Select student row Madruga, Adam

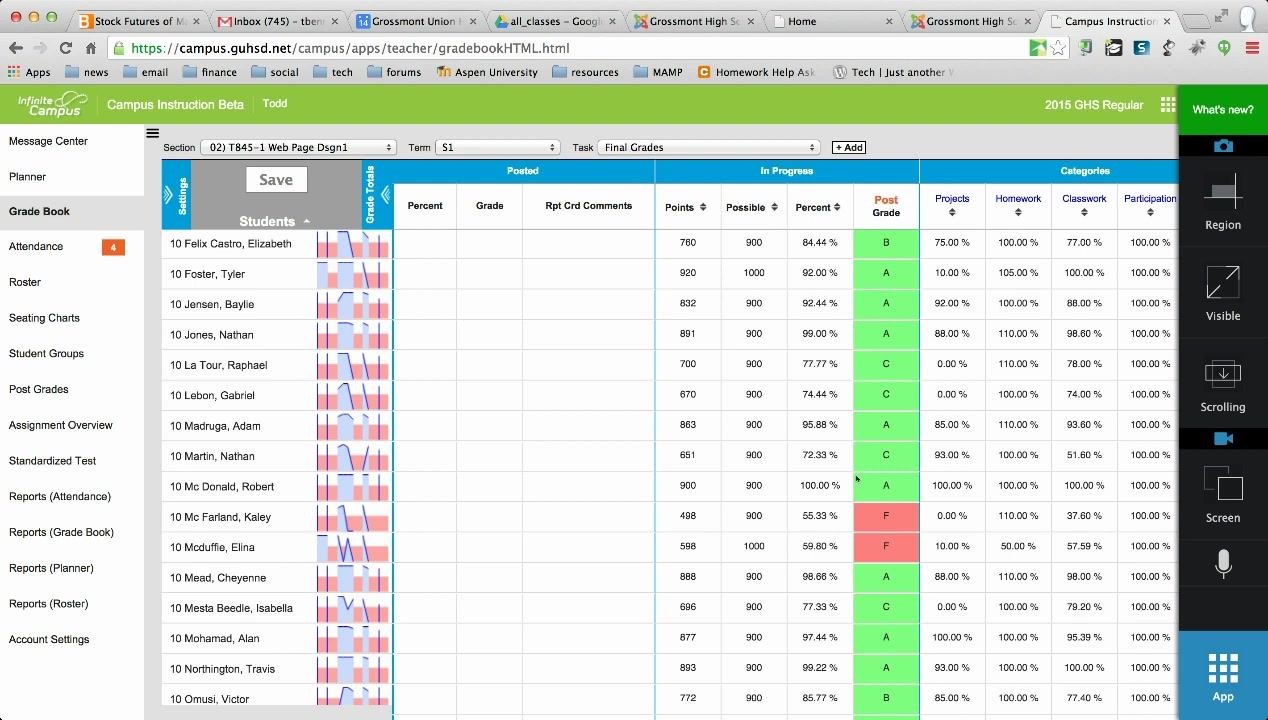tap(215, 426)
